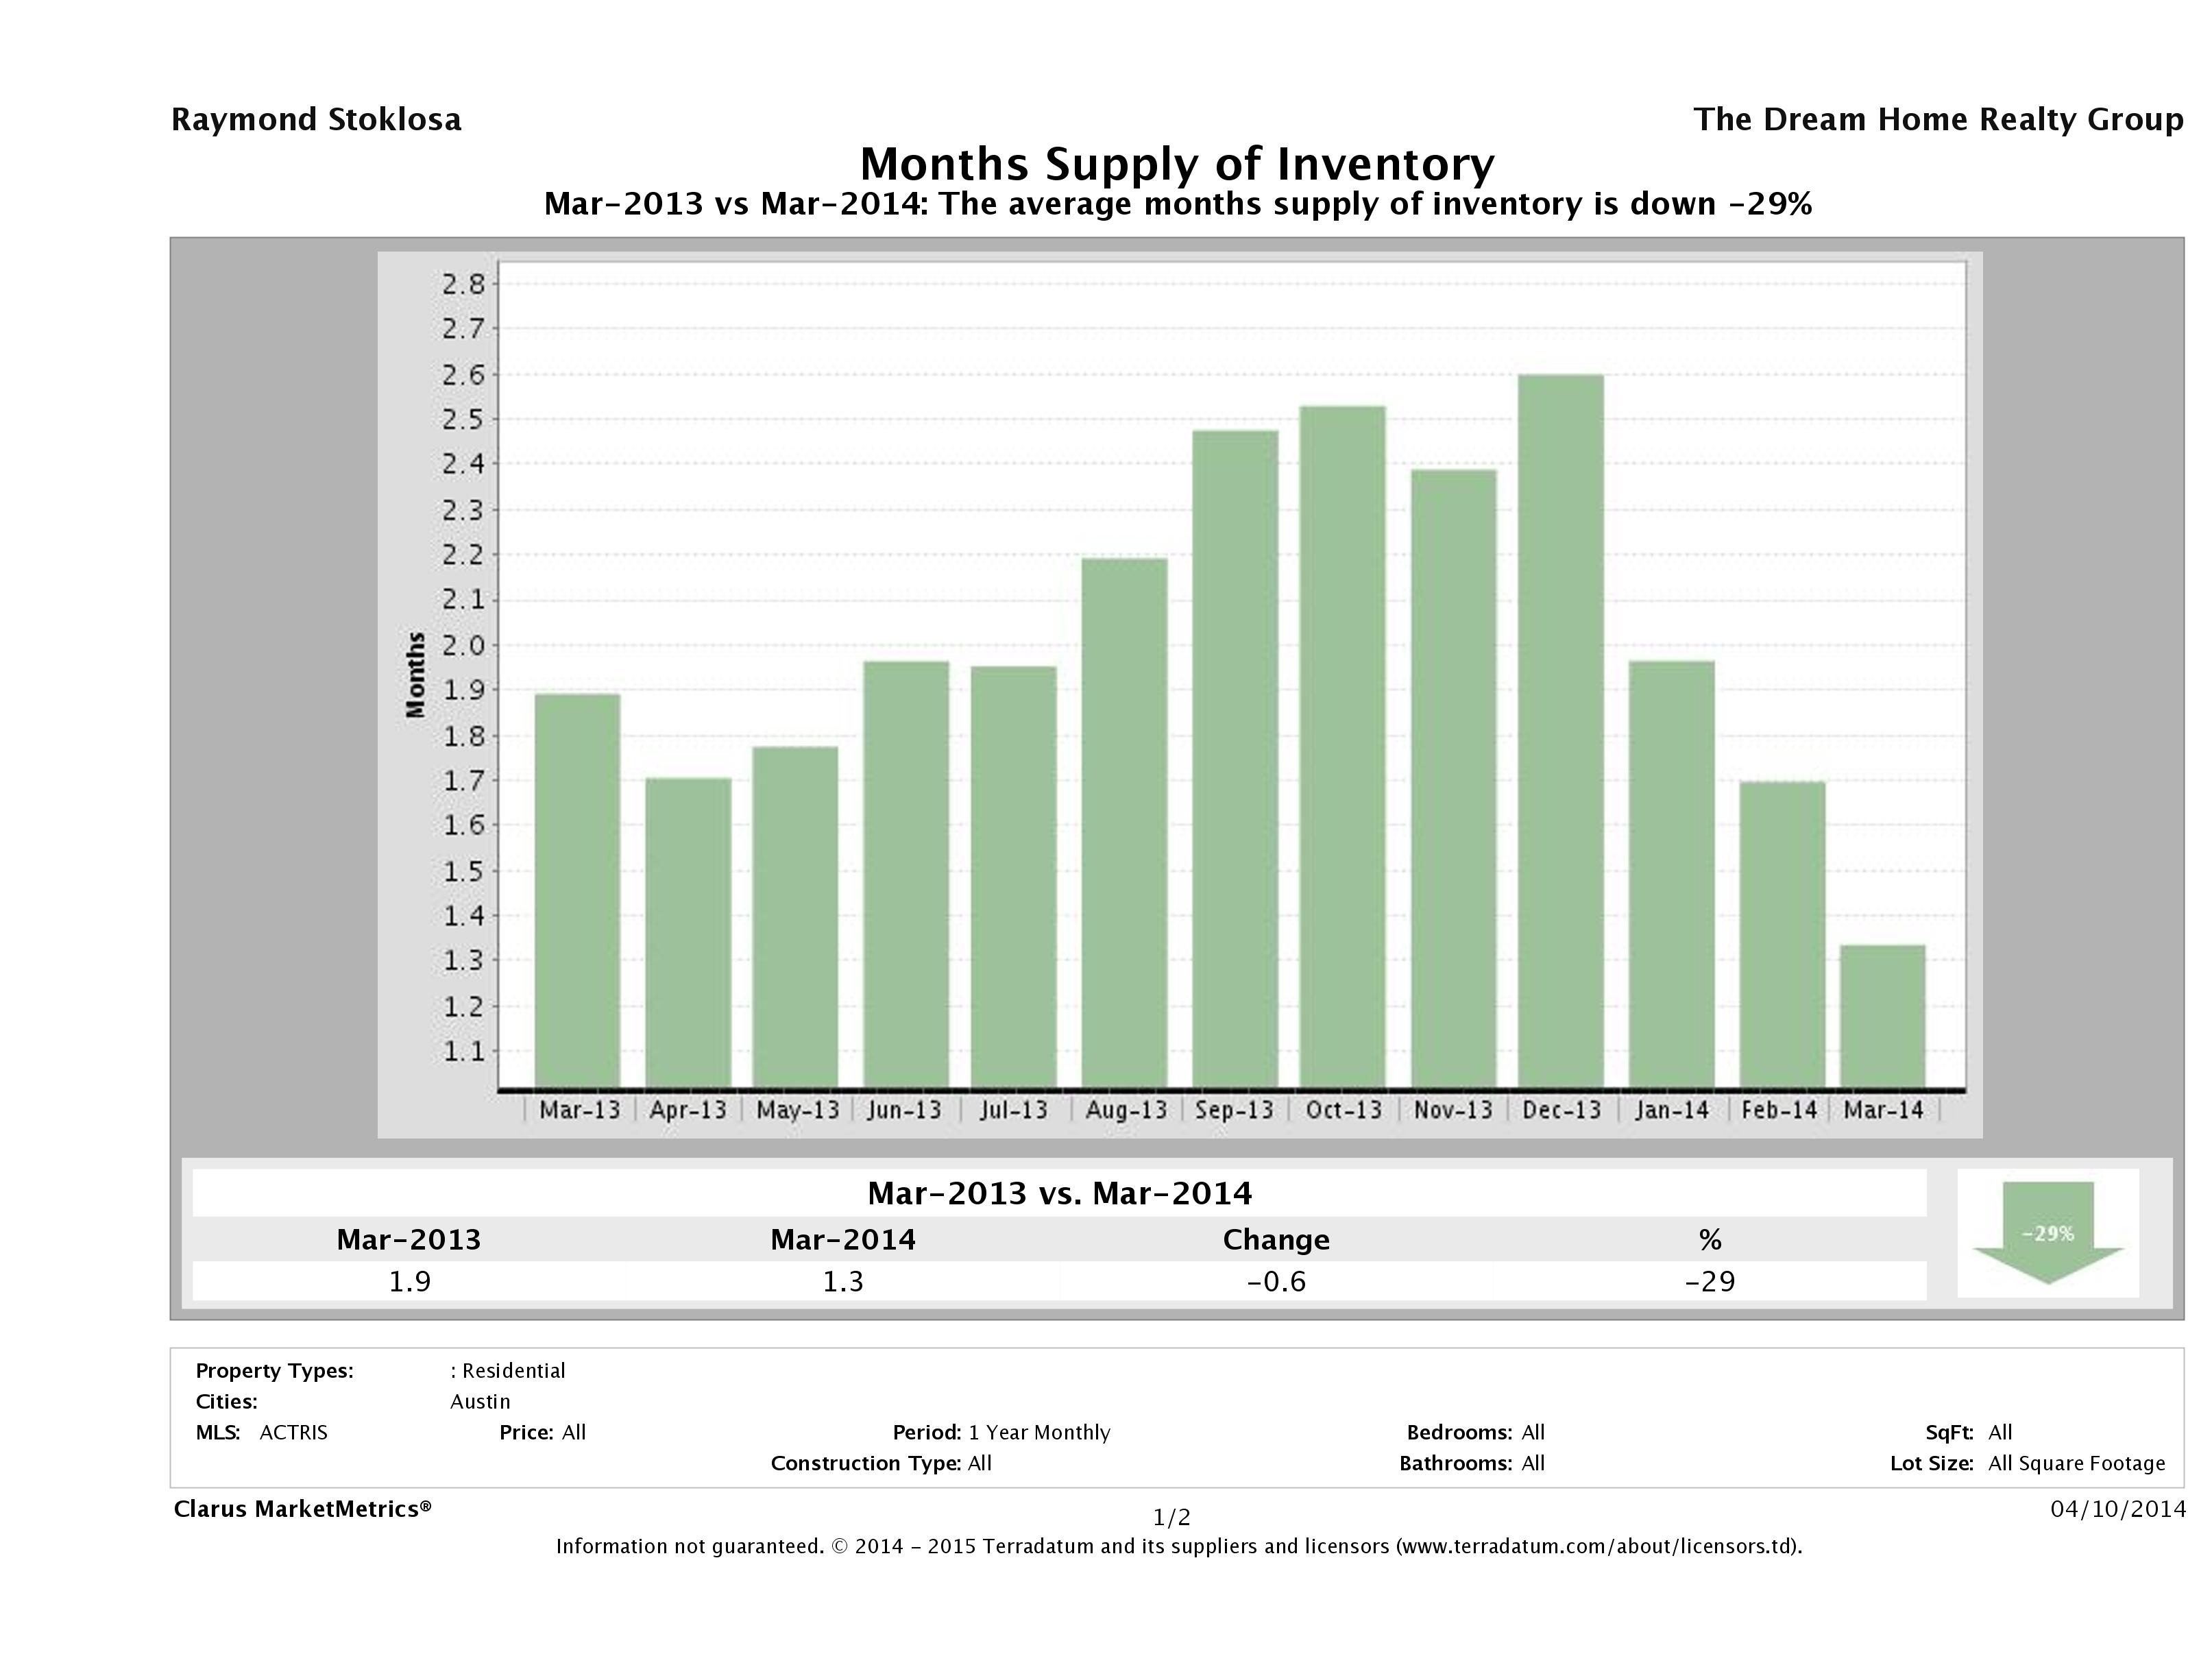Click the Months Supply of Inventory title
Screen dimensions: 2212x1678
tap(1177, 163)
